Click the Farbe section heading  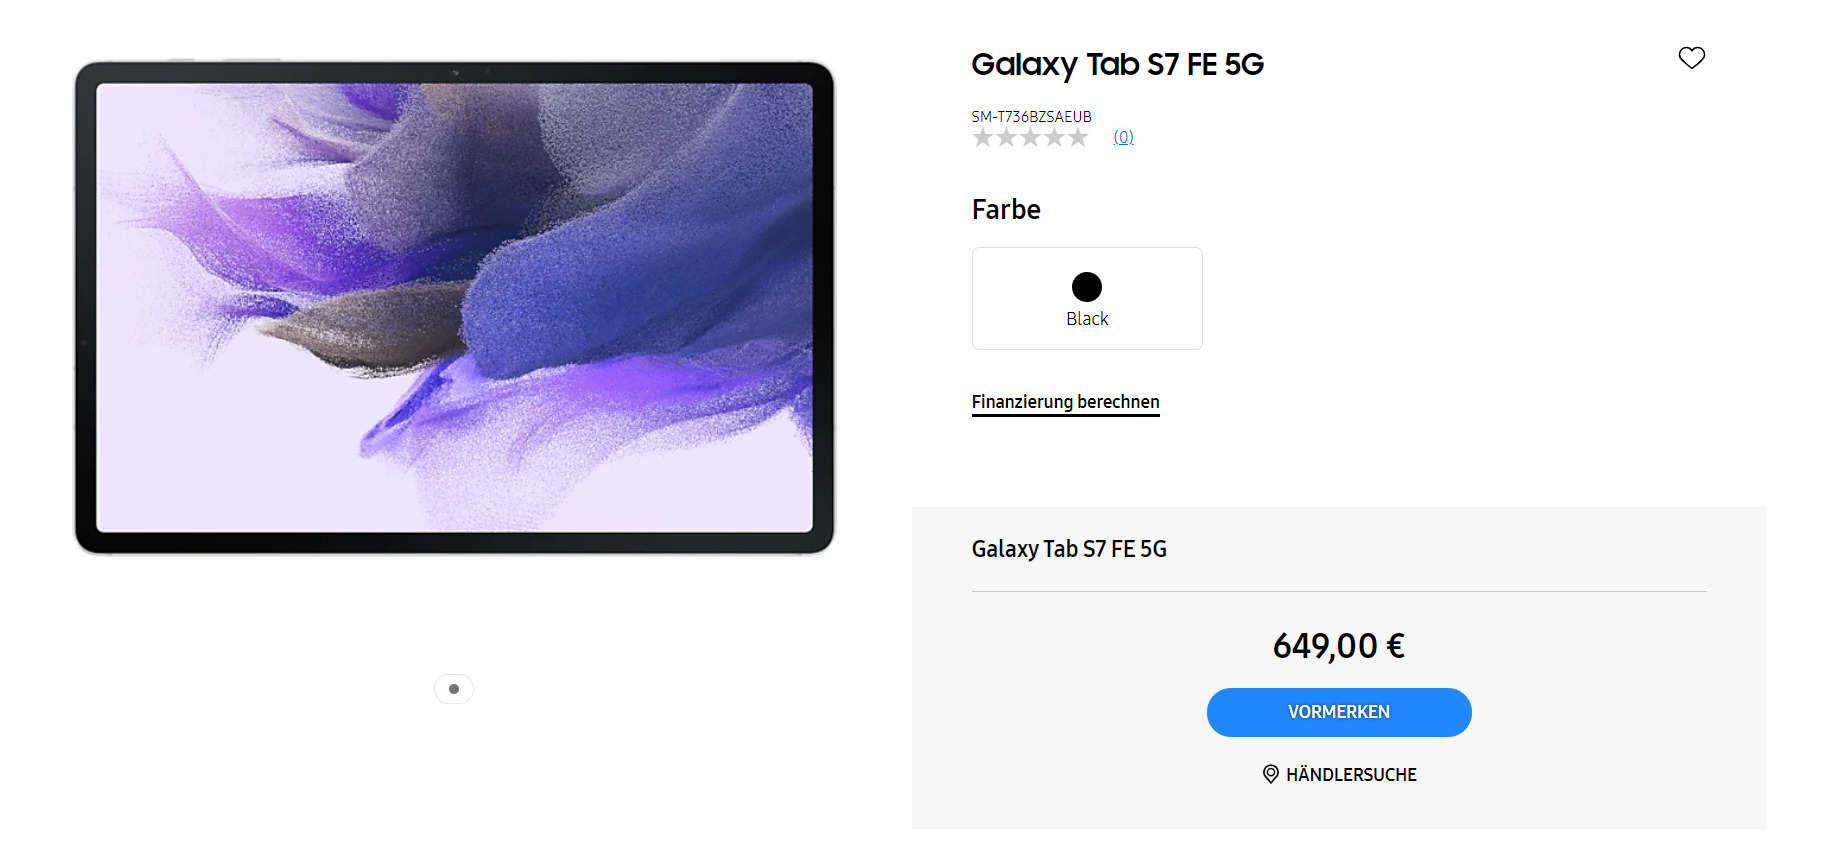(1006, 210)
